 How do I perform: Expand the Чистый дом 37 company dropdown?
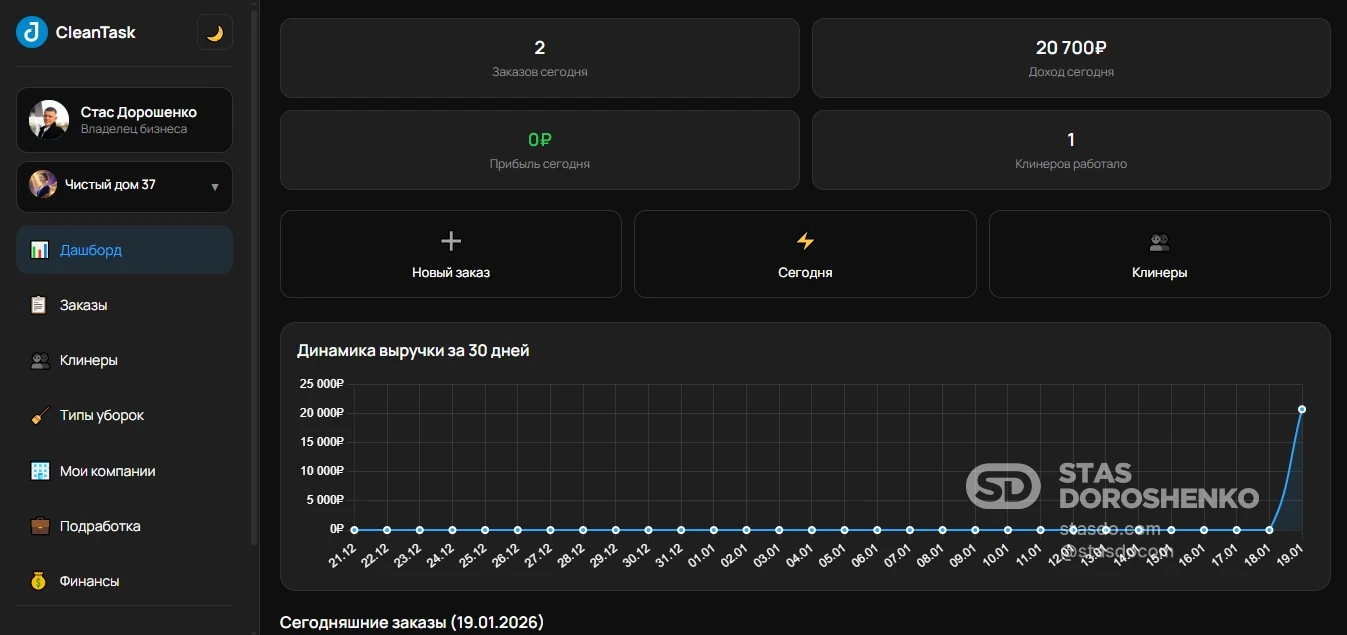pos(124,186)
